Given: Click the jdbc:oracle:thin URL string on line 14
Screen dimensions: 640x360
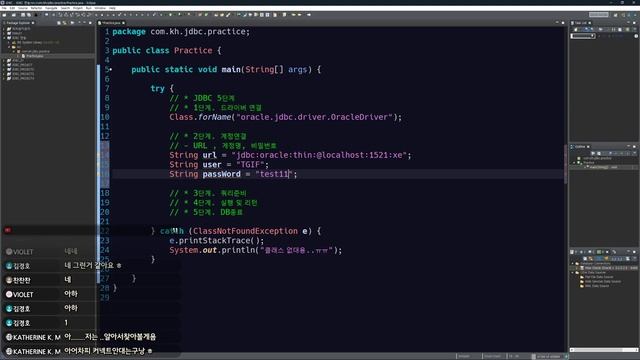Looking at the screenshot, I should 319,155.
